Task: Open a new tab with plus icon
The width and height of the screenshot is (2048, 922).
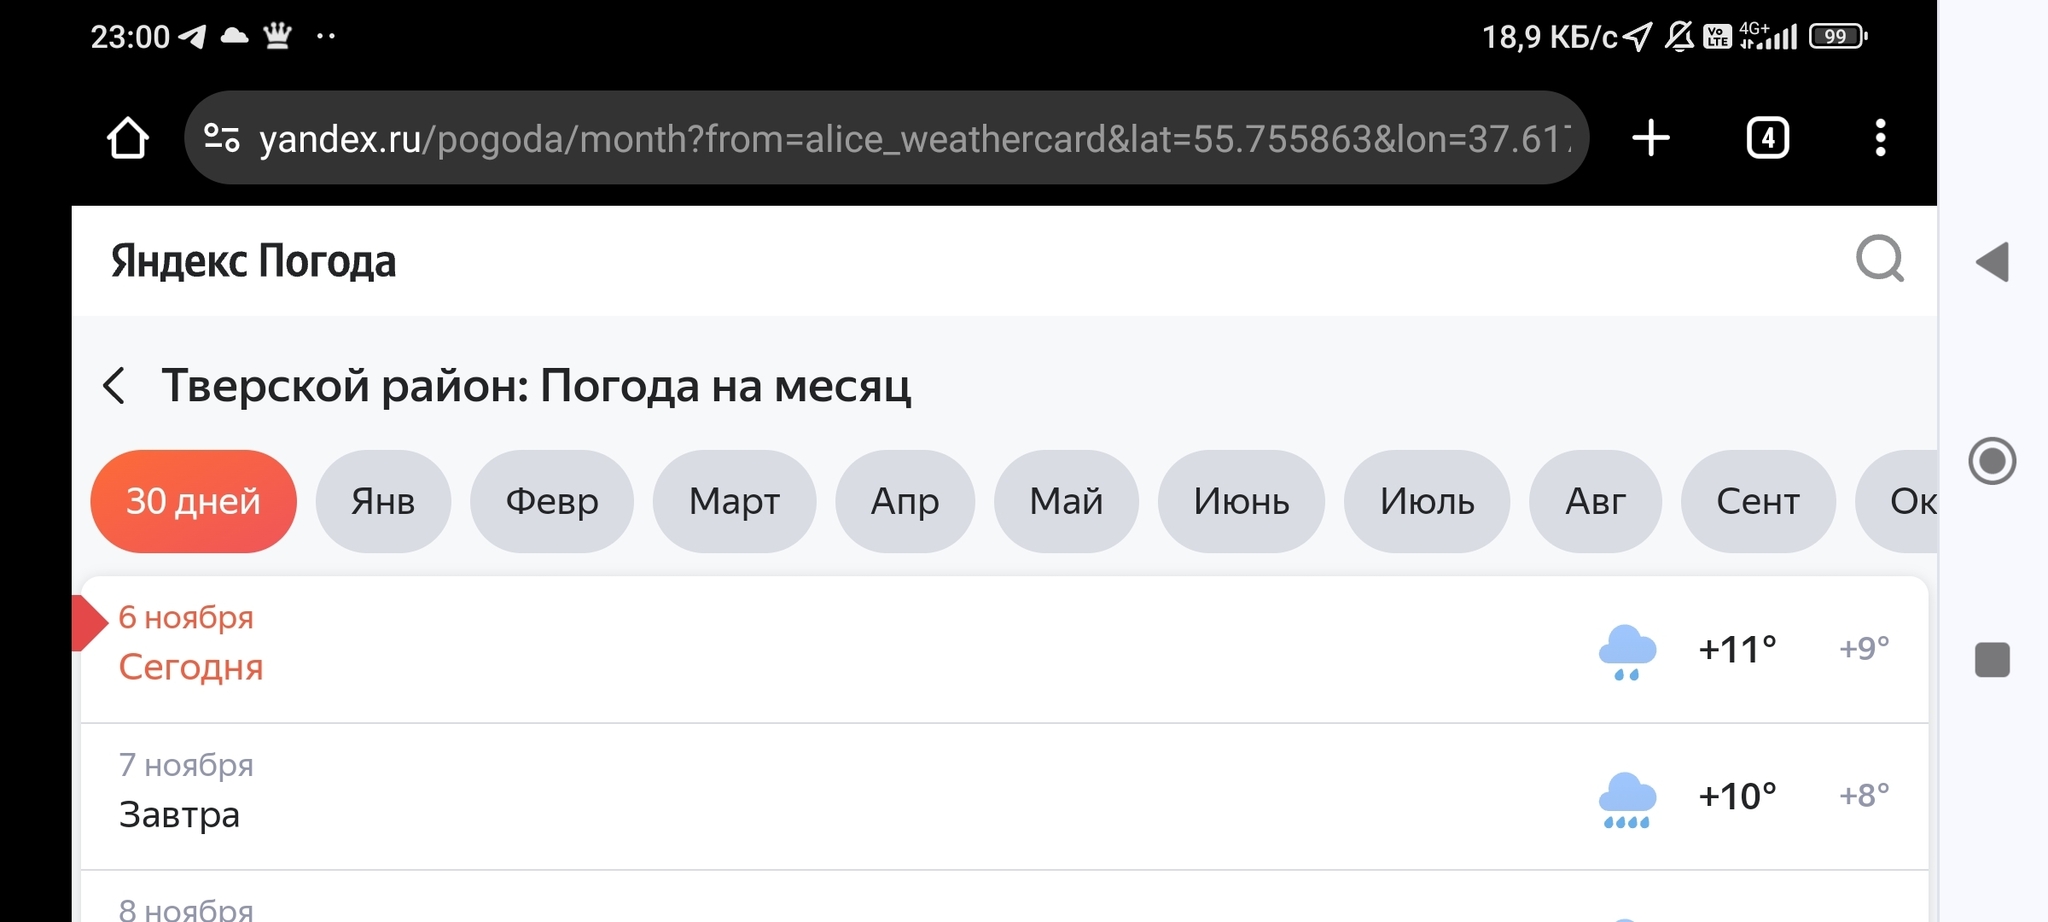Action: pyautogui.click(x=1651, y=138)
